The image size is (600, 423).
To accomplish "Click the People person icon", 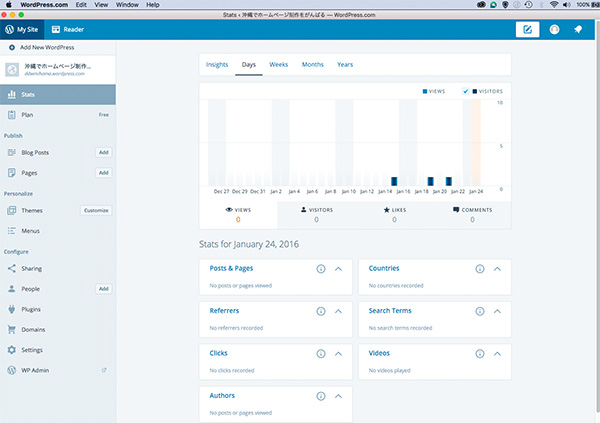I will point(12,289).
